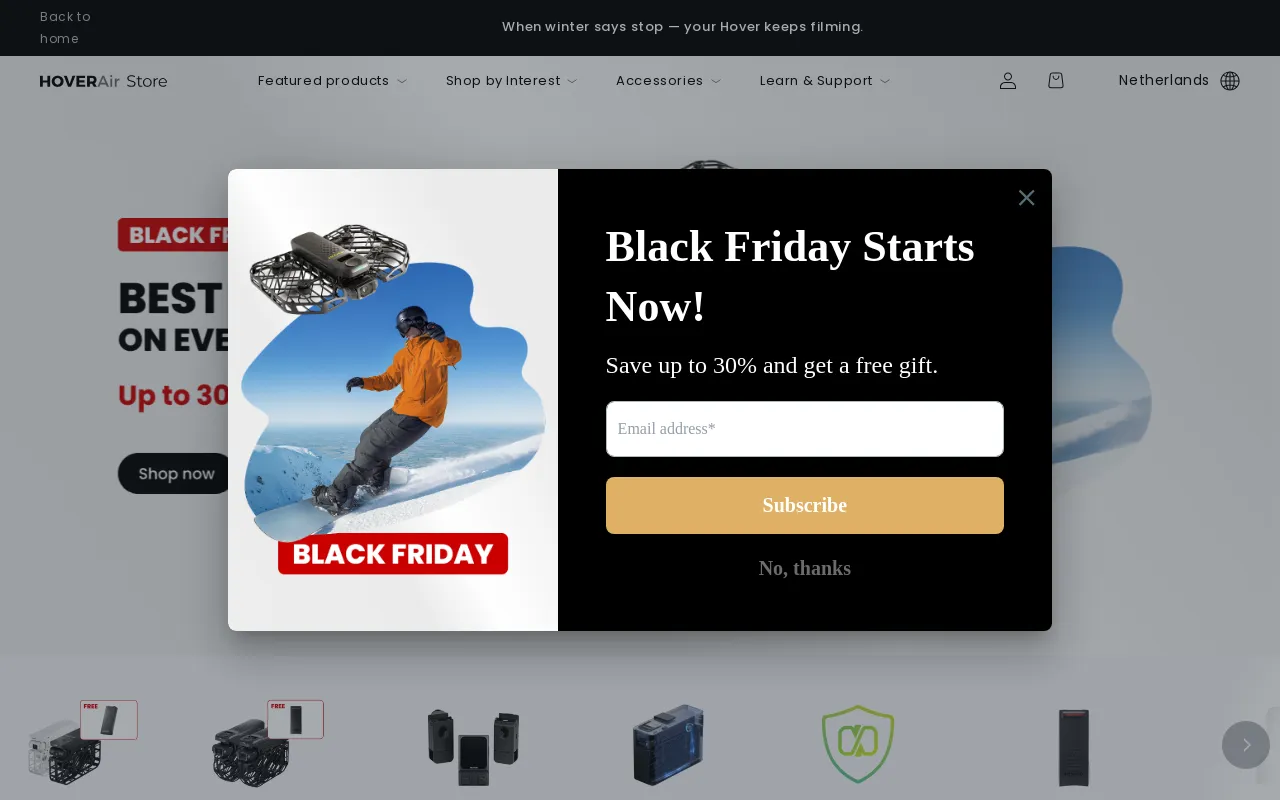1280x800 pixels.
Task: Click the globe region icon
Action: tap(1230, 81)
